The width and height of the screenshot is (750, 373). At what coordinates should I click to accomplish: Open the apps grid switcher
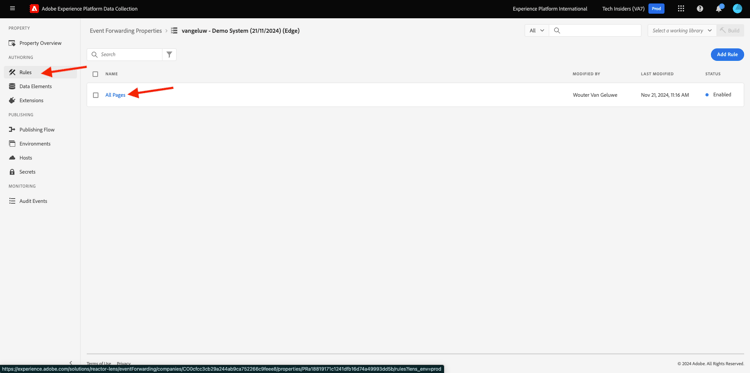(x=681, y=9)
